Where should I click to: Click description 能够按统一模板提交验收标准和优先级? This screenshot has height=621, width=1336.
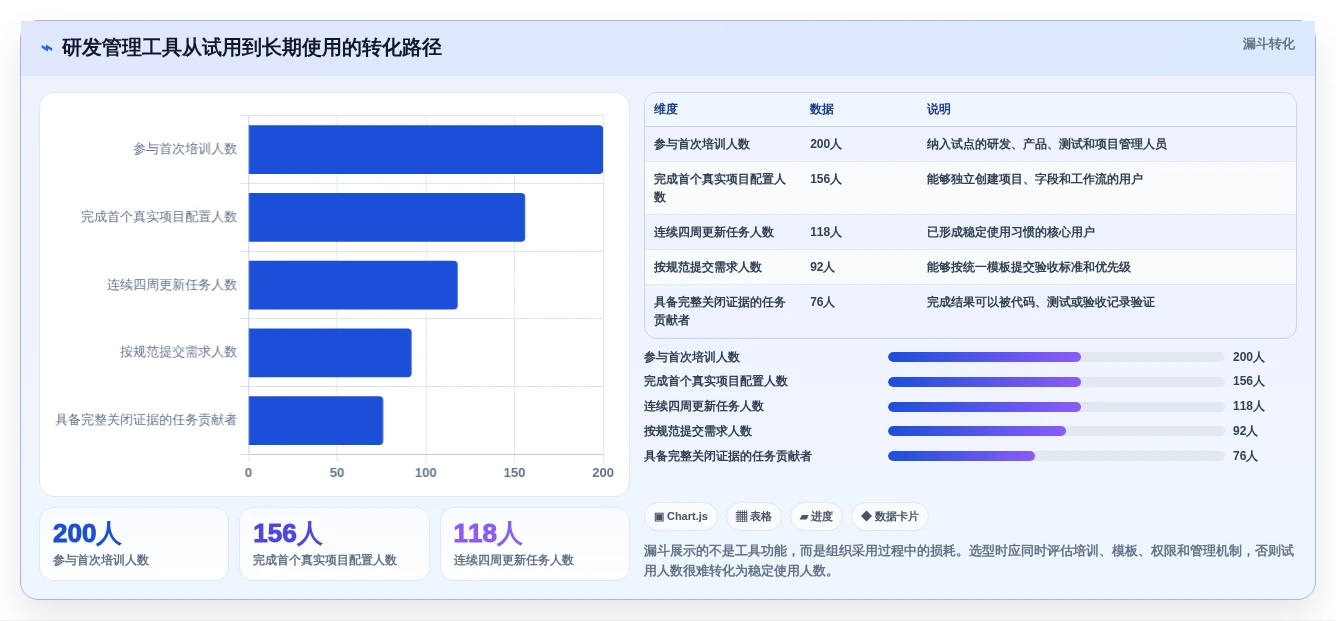[1029, 267]
